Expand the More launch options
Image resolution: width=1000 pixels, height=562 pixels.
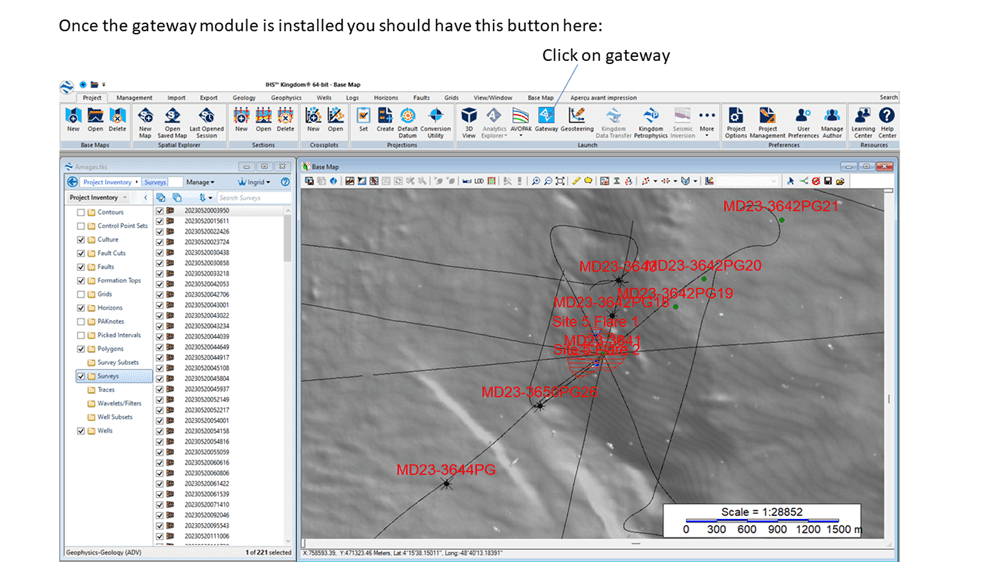click(x=707, y=119)
